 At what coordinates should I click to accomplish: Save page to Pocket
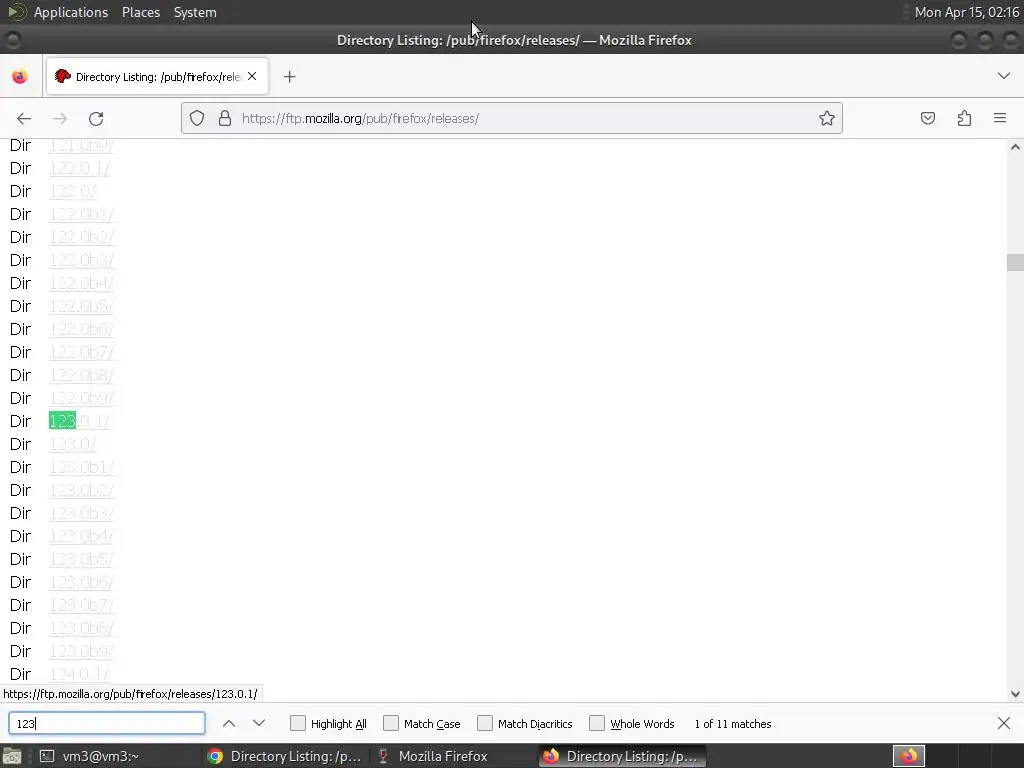click(x=928, y=118)
